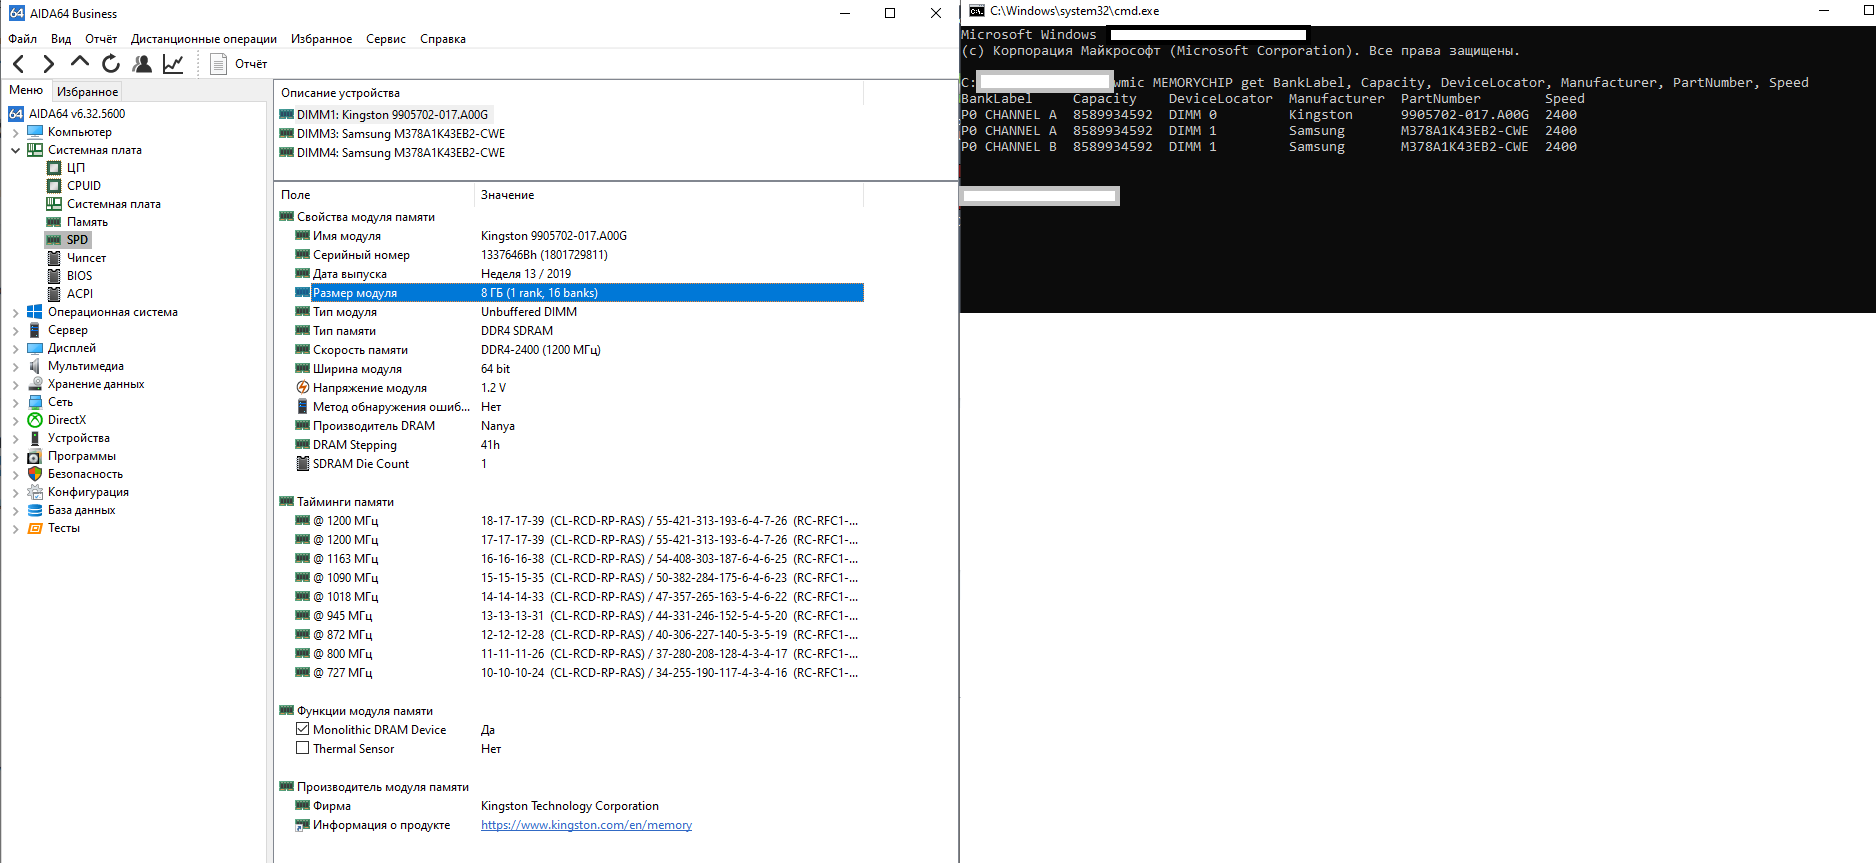Viewport: 1876px width, 863px height.
Task: Select DIMM4 Samsung M378A1K43EB2-CWE device
Action: tap(393, 153)
